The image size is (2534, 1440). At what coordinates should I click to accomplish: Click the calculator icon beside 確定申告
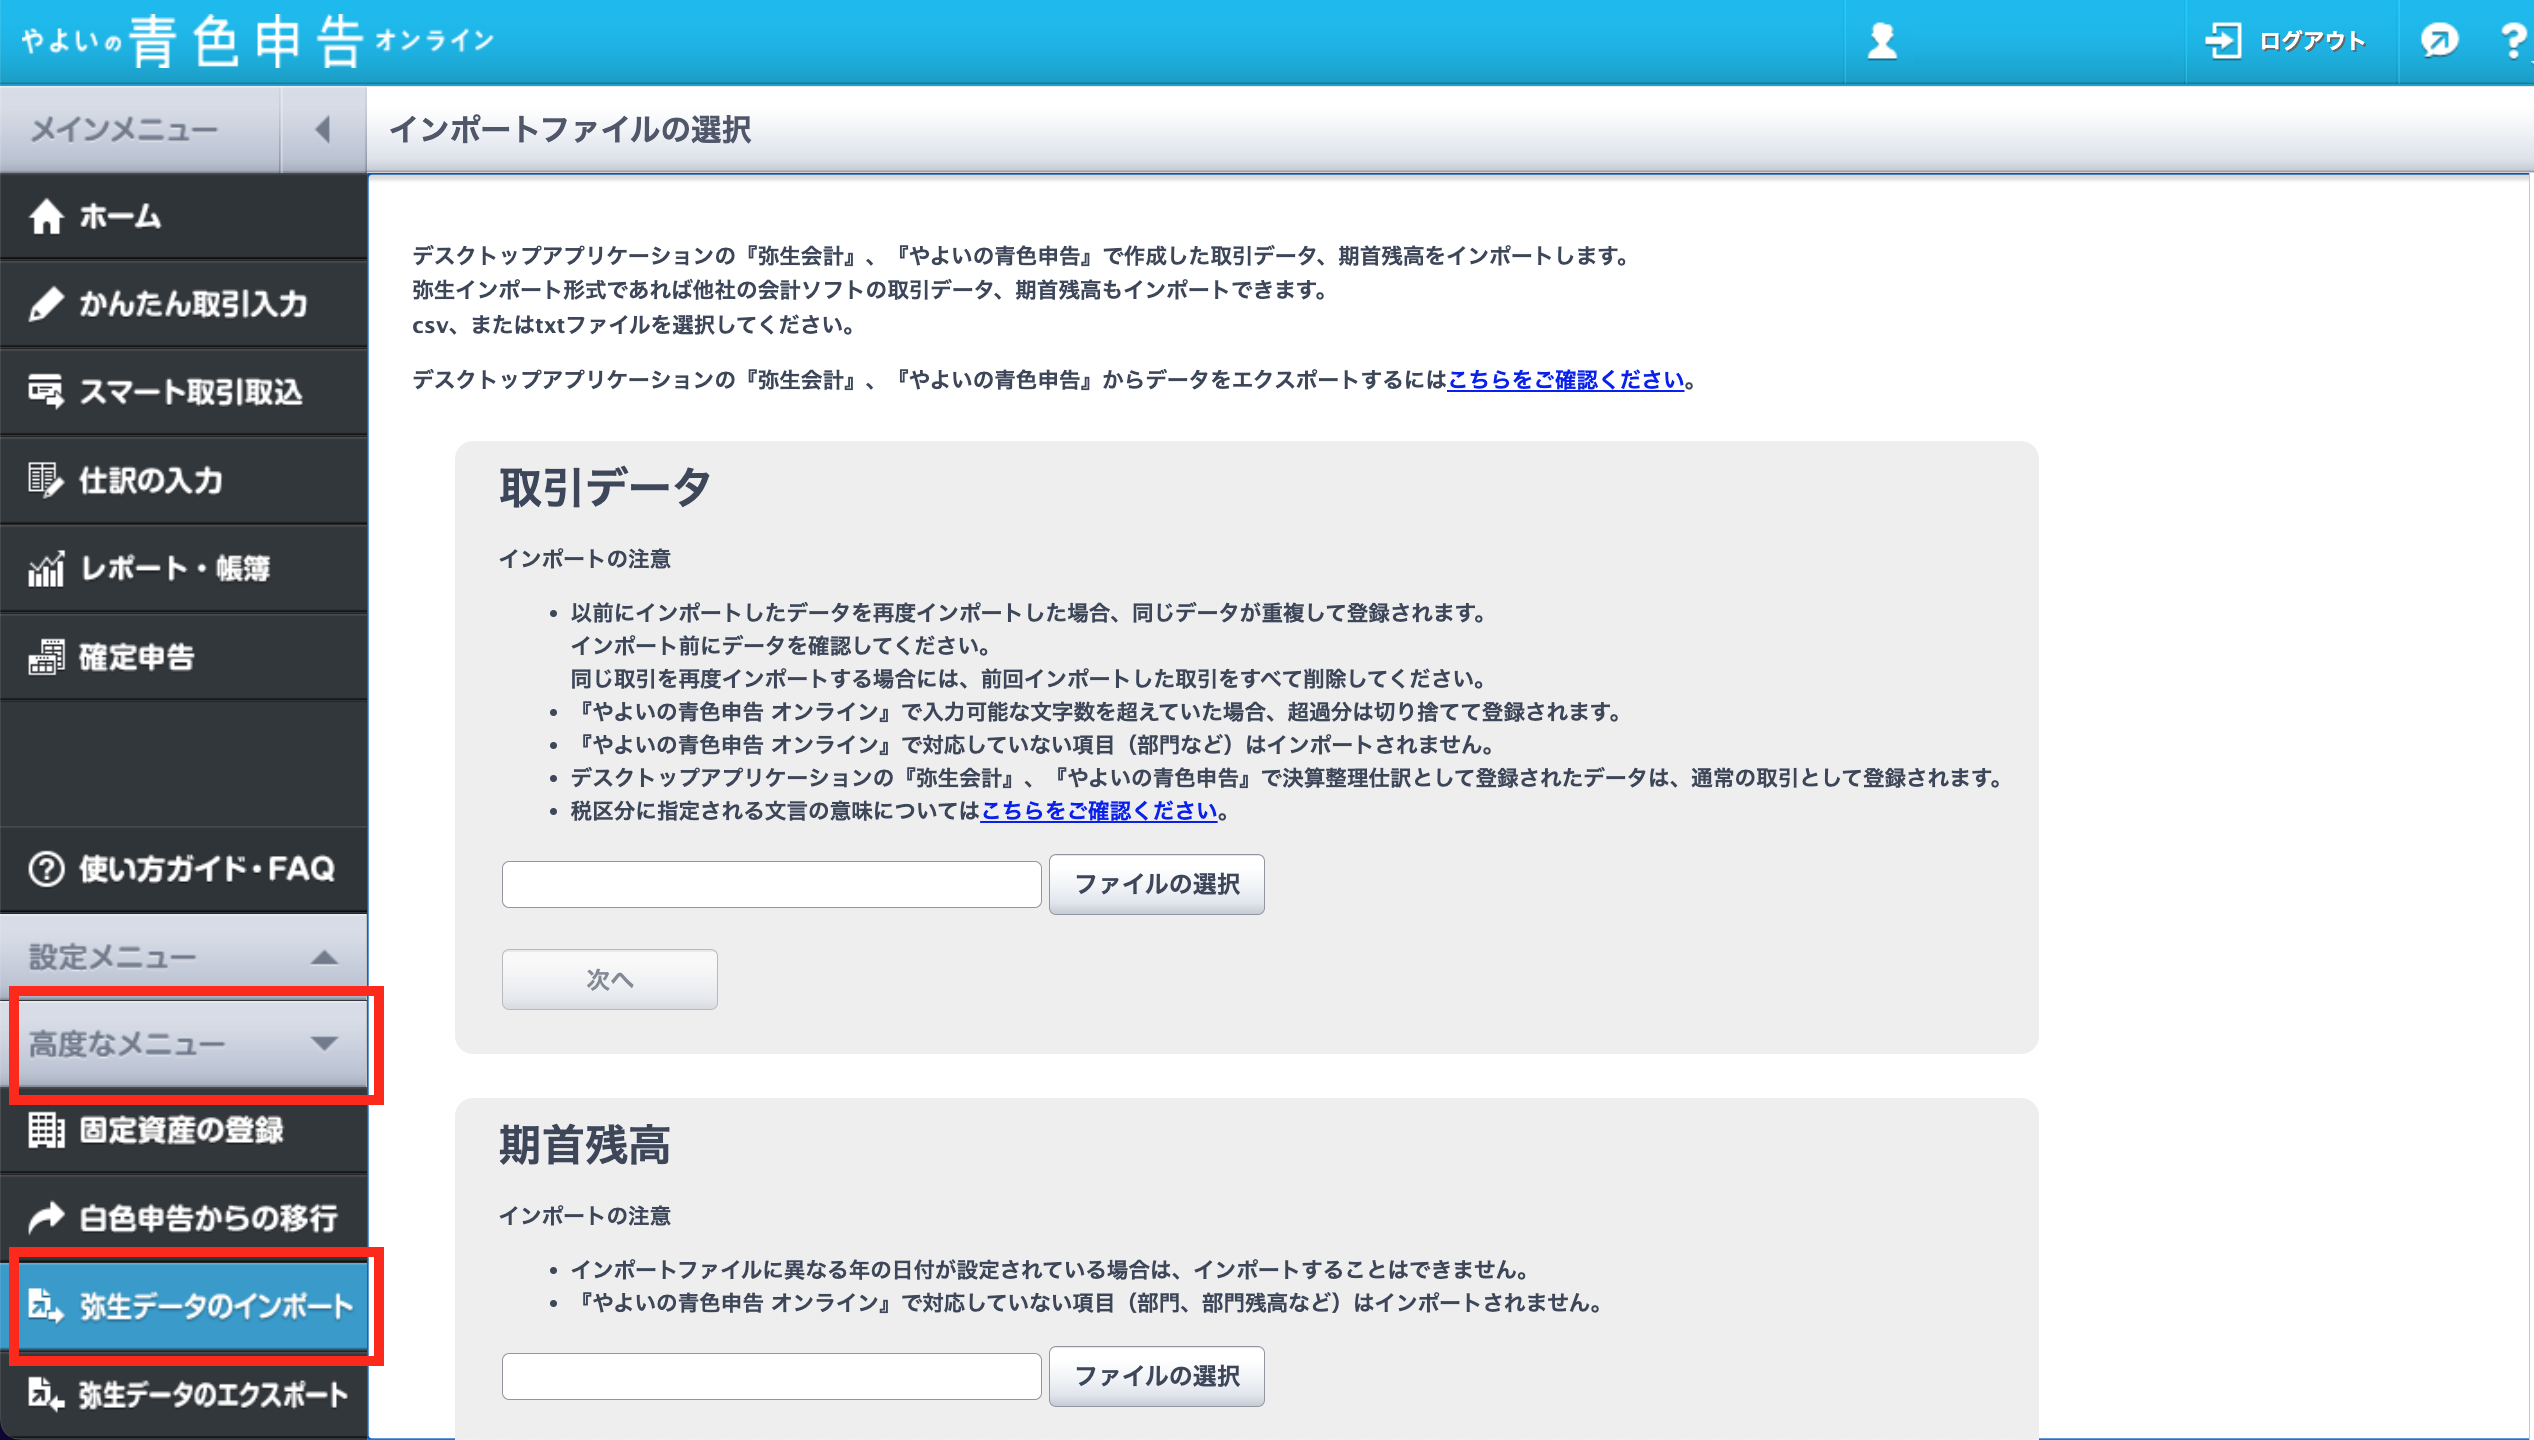coord(46,657)
